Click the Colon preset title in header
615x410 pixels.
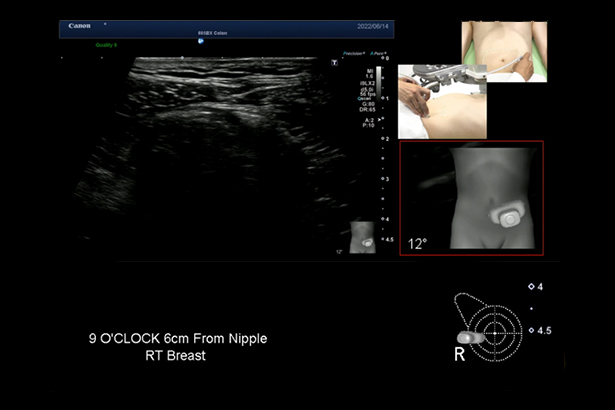(210, 32)
